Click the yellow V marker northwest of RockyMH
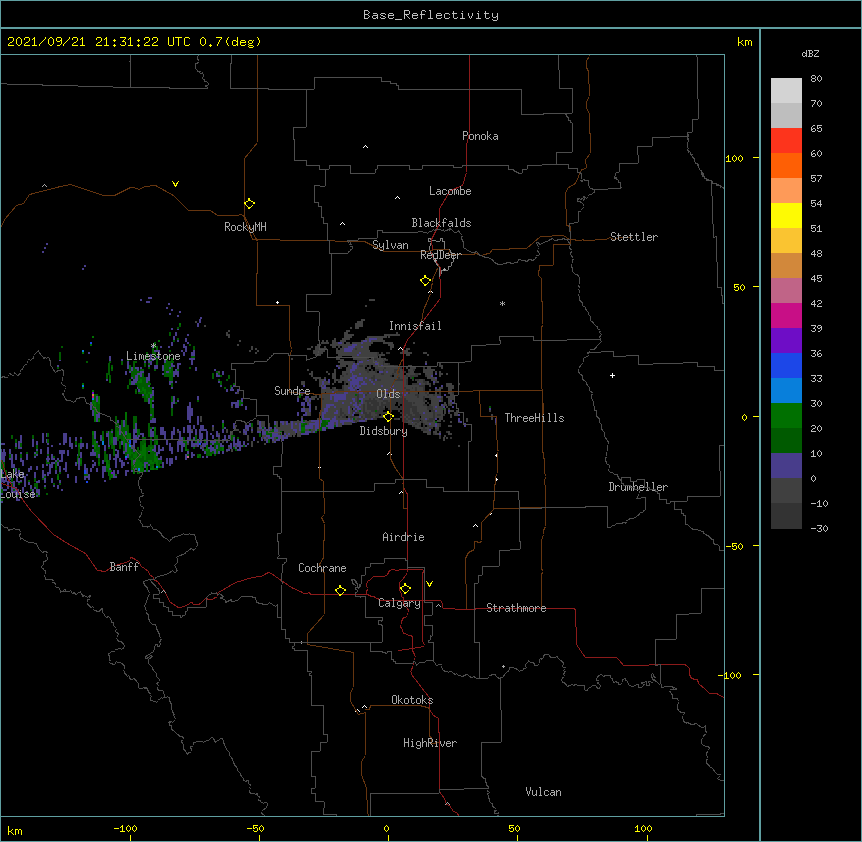Image resolution: width=862 pixels, height=842 pixels. 175,184
